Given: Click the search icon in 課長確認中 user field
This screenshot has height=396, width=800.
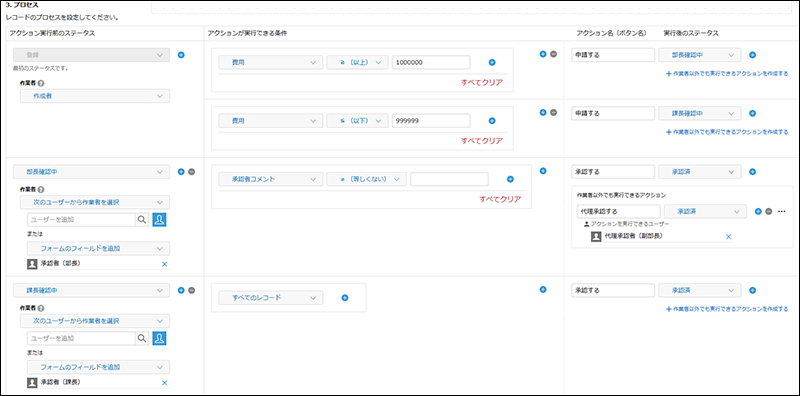Looking at the screenshot, I should pos(141,338).
